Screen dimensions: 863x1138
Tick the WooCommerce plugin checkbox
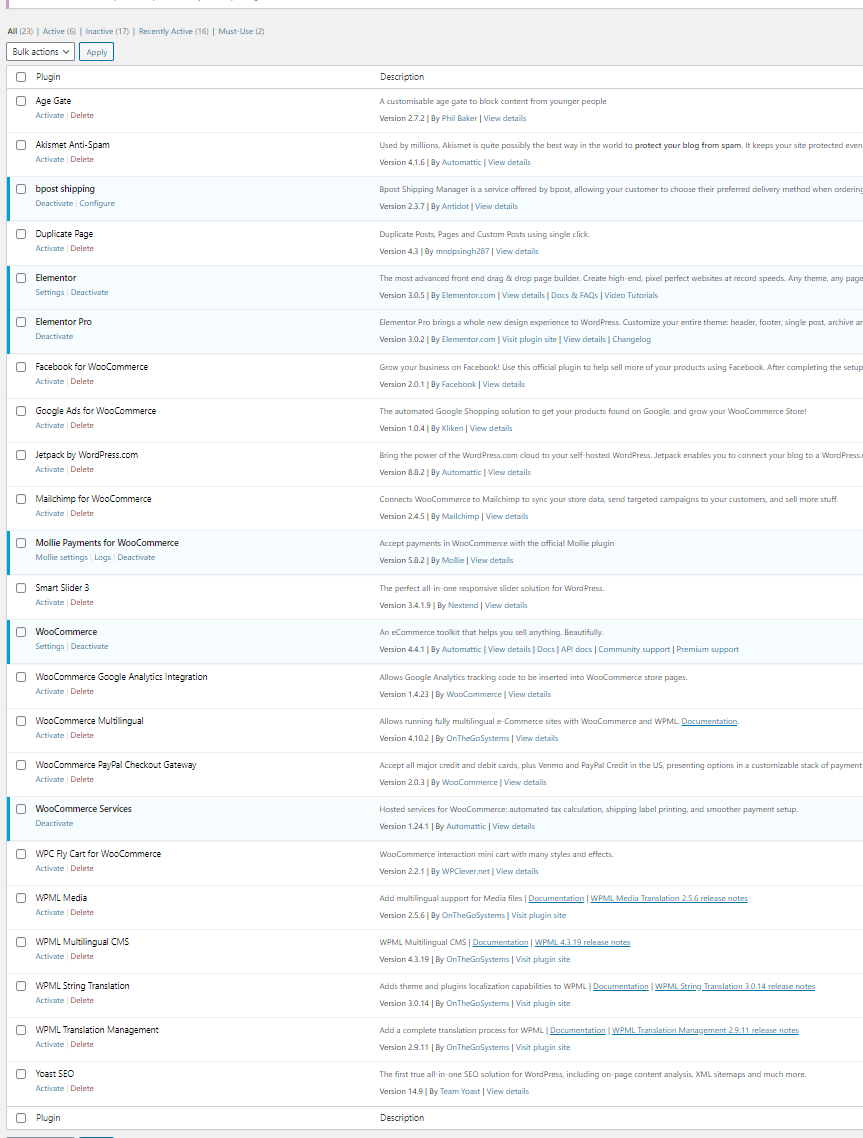pyautogui.click(x=21, y=632)
